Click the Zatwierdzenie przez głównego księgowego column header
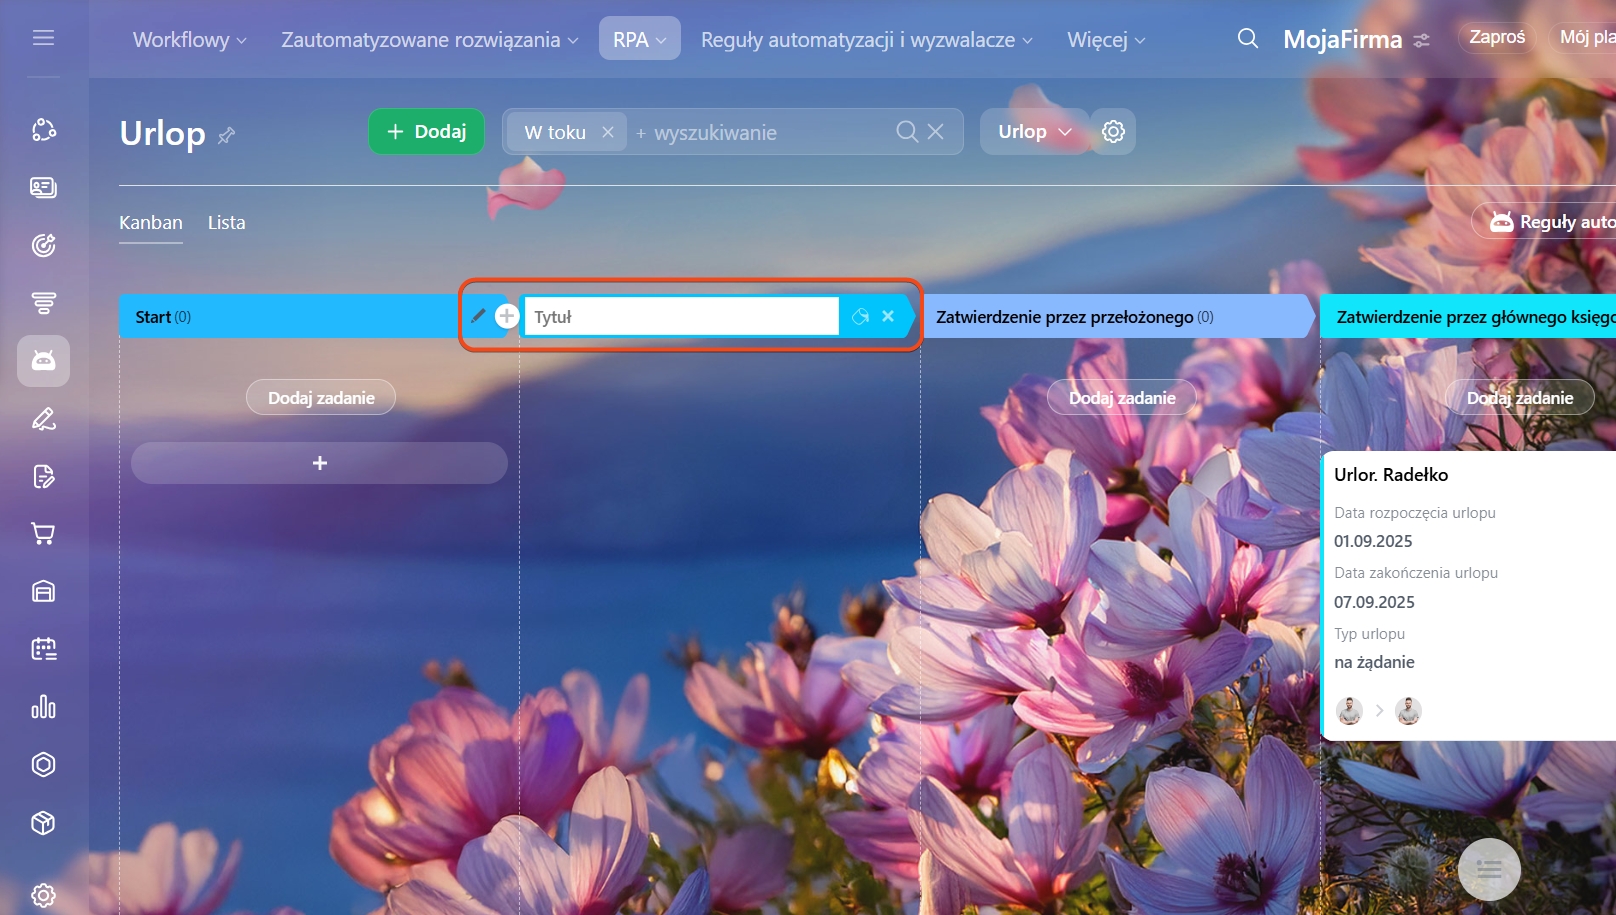Viewport: 1616px width, 915px height. pos(1468,316)
